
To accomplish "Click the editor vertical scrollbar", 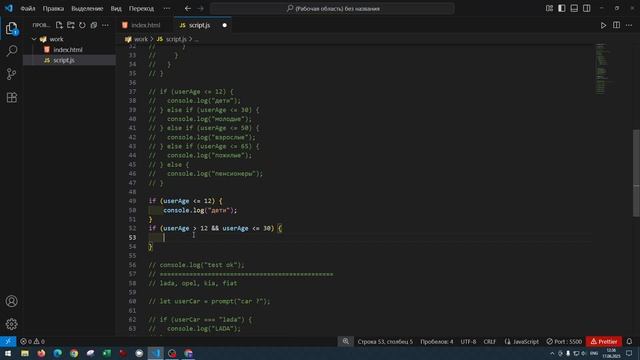I will (x=636, y=173).
